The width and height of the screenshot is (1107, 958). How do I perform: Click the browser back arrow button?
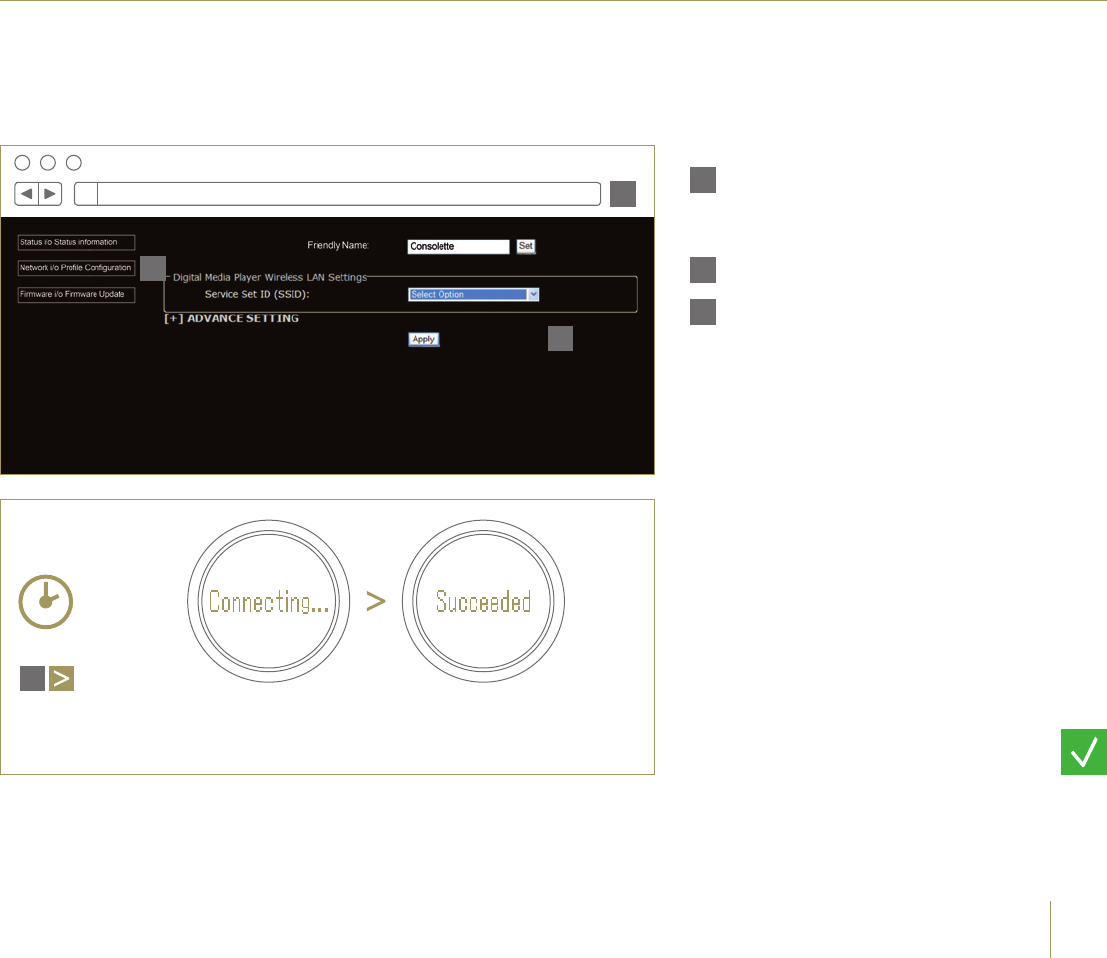(27, 193)
